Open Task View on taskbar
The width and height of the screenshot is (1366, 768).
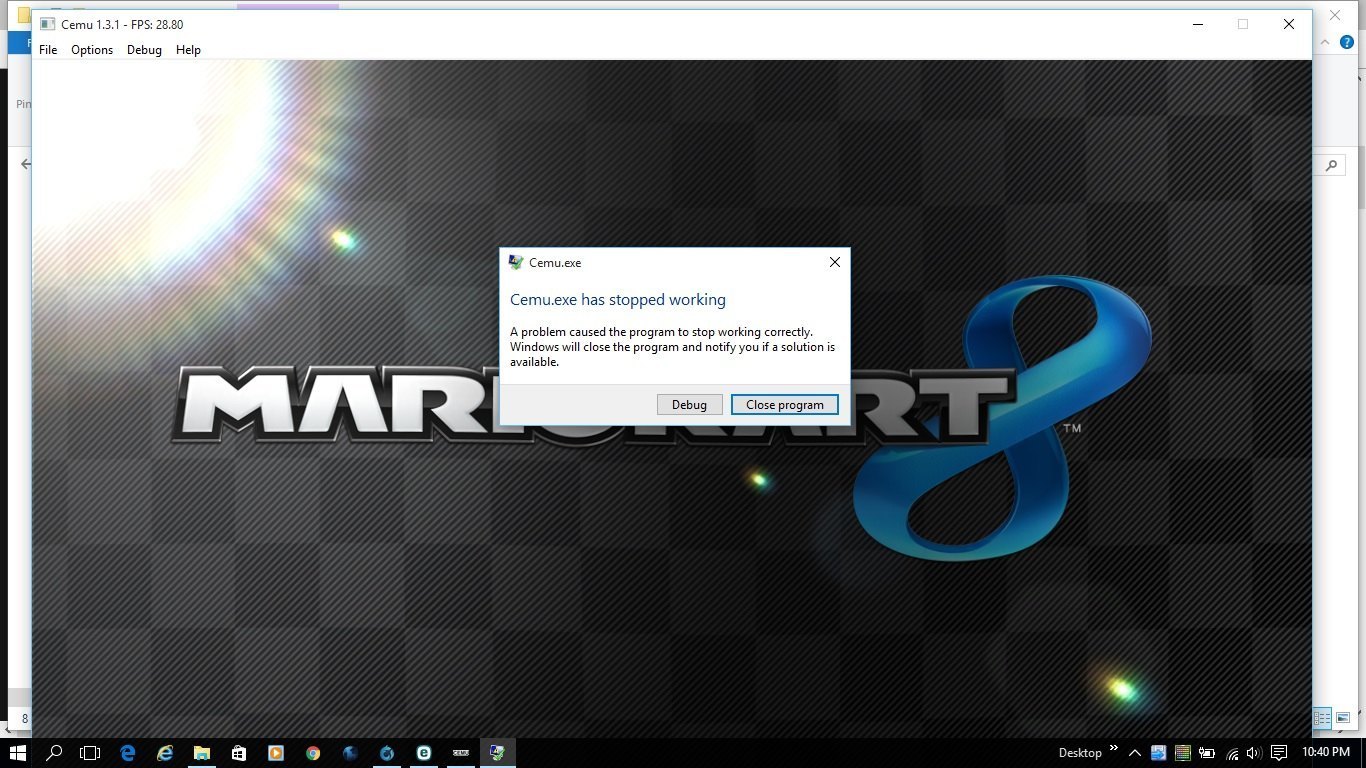pyautogui.click(x=90, y=753)
